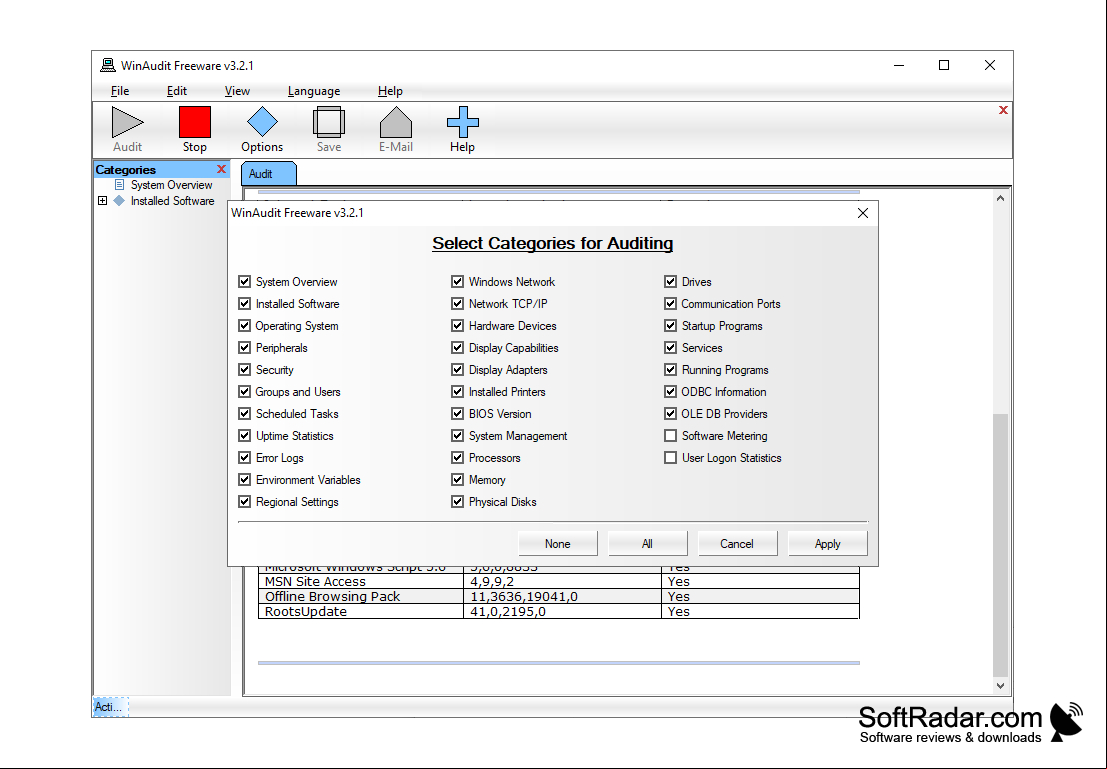Uncheck the ODBC Information checkbox
The height and width of the screenshot is (769, 1107).
[671, 391]
